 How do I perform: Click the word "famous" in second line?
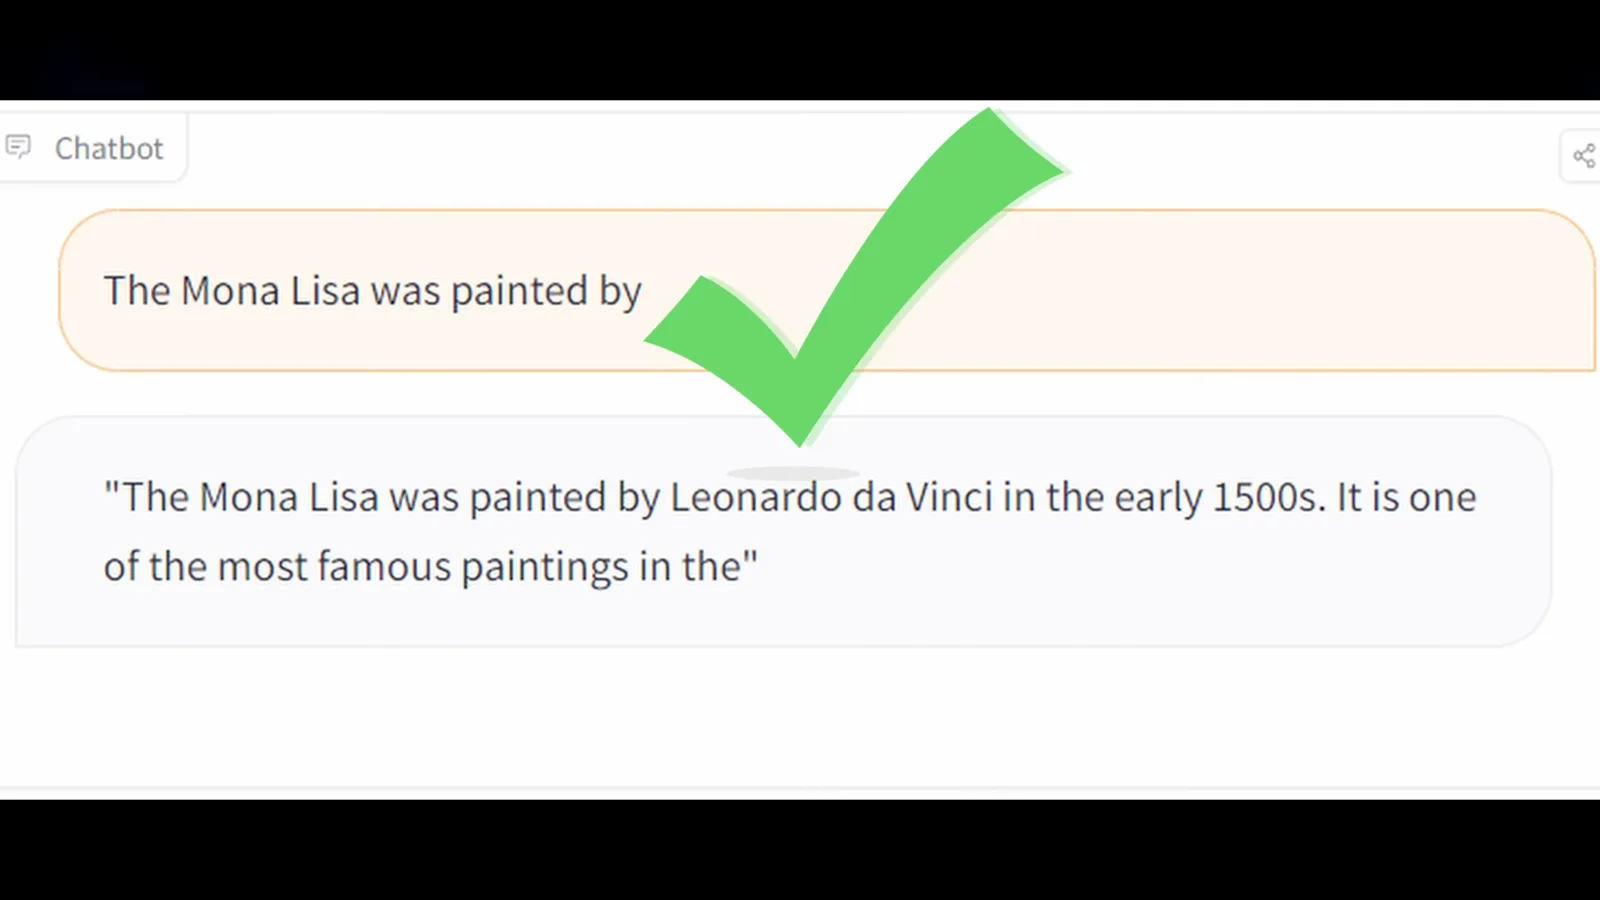pos(385,567)
